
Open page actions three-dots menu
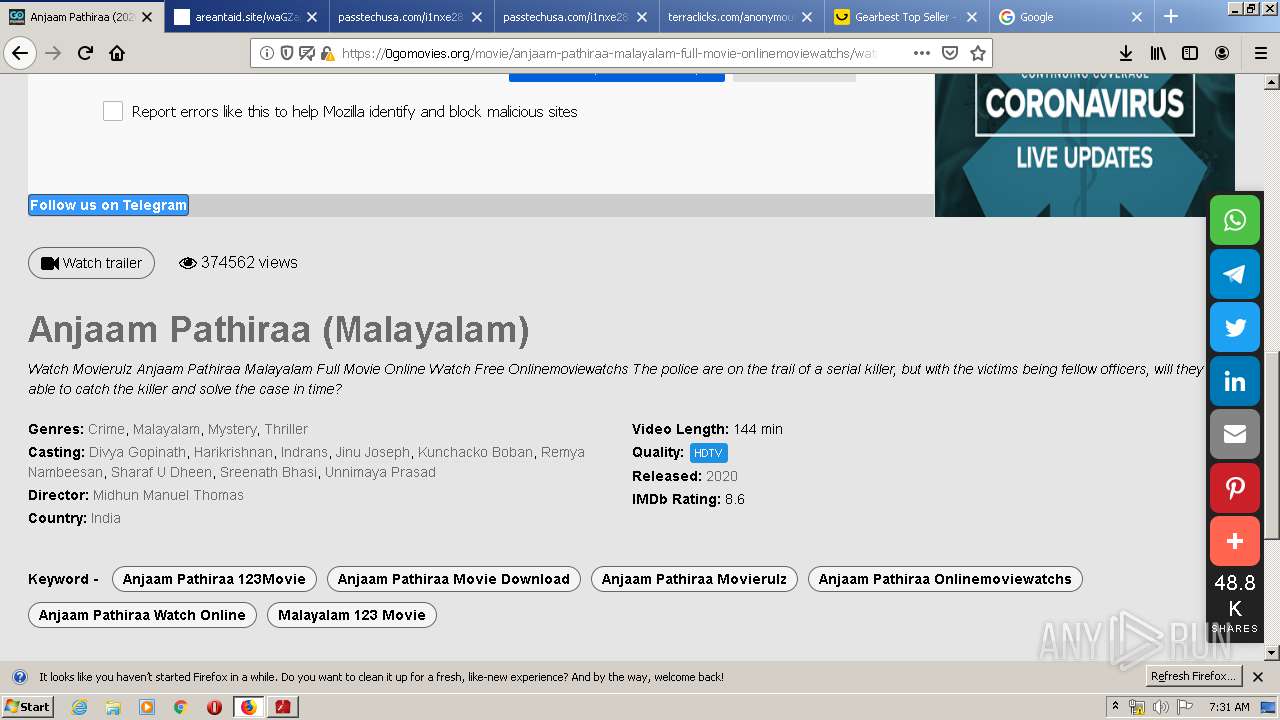point(921,53)
